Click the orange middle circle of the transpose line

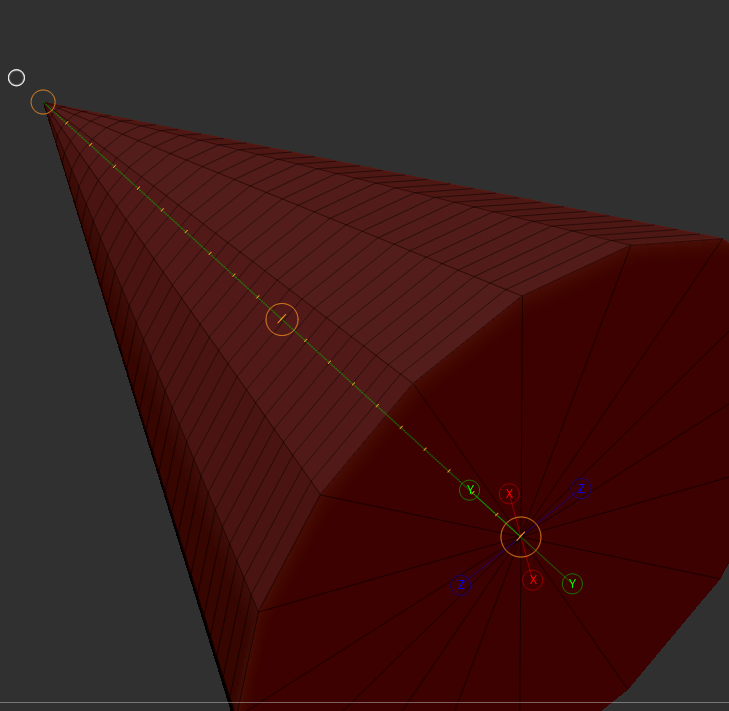pos(282,319)
